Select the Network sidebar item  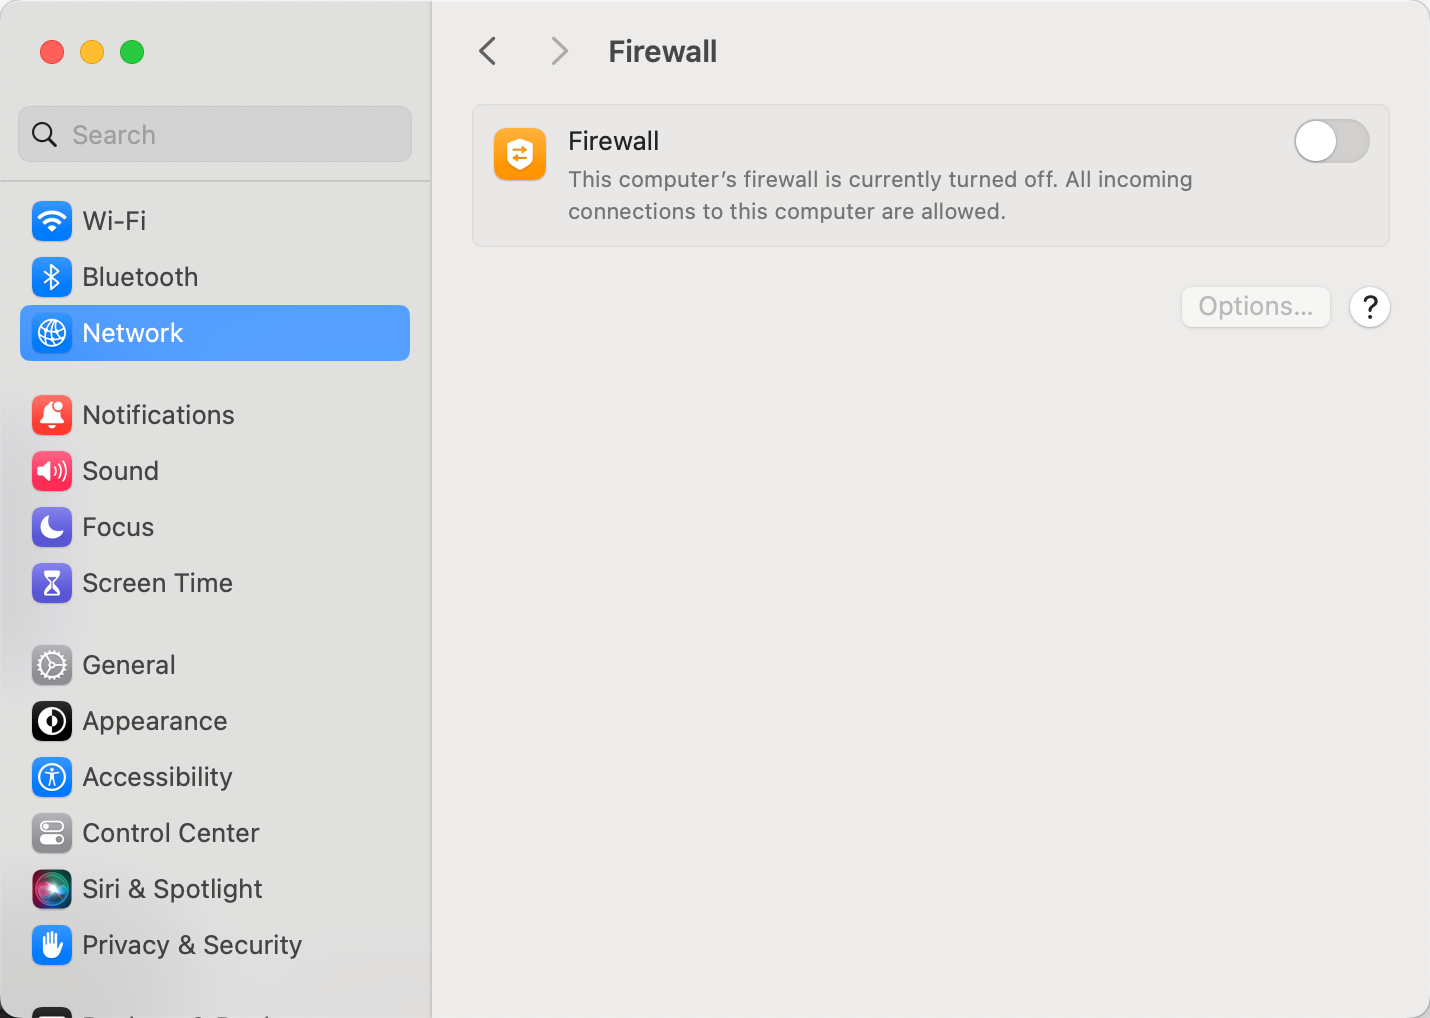132,333
